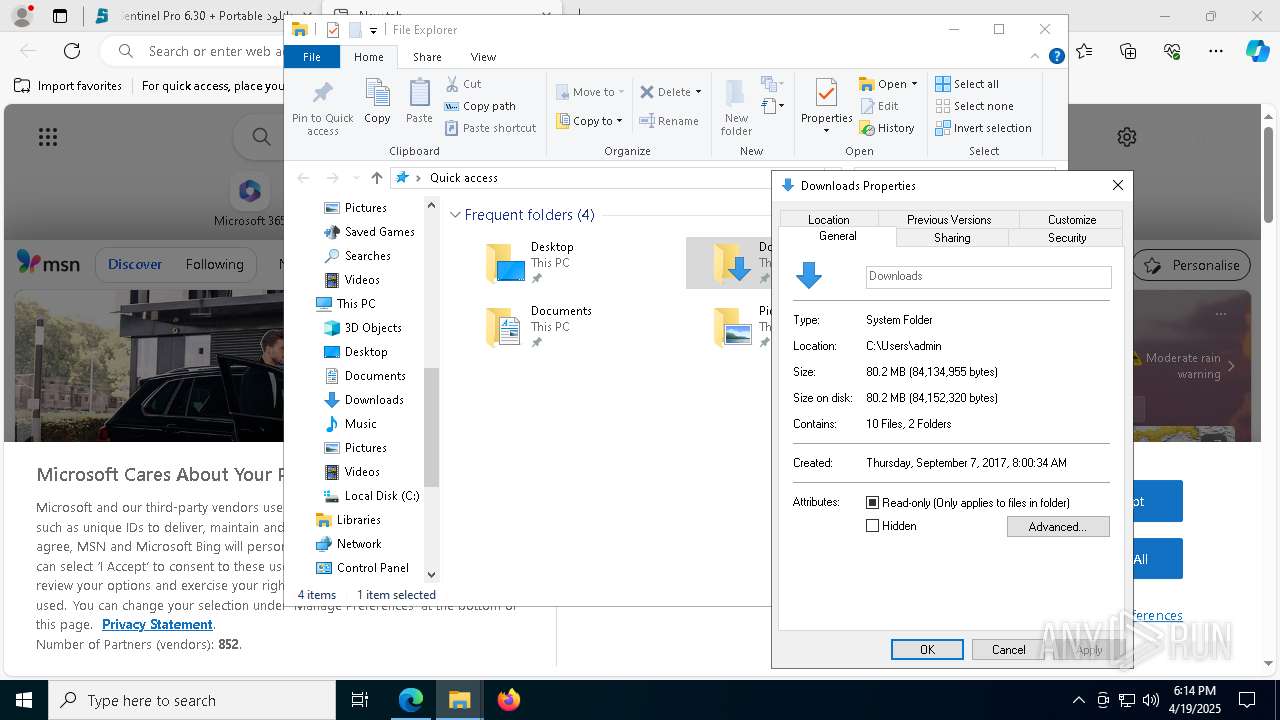Viewport: 1280px width, 720px height.
Task: Select 3D Objects in navigation tree
Action: pos(363,328)
